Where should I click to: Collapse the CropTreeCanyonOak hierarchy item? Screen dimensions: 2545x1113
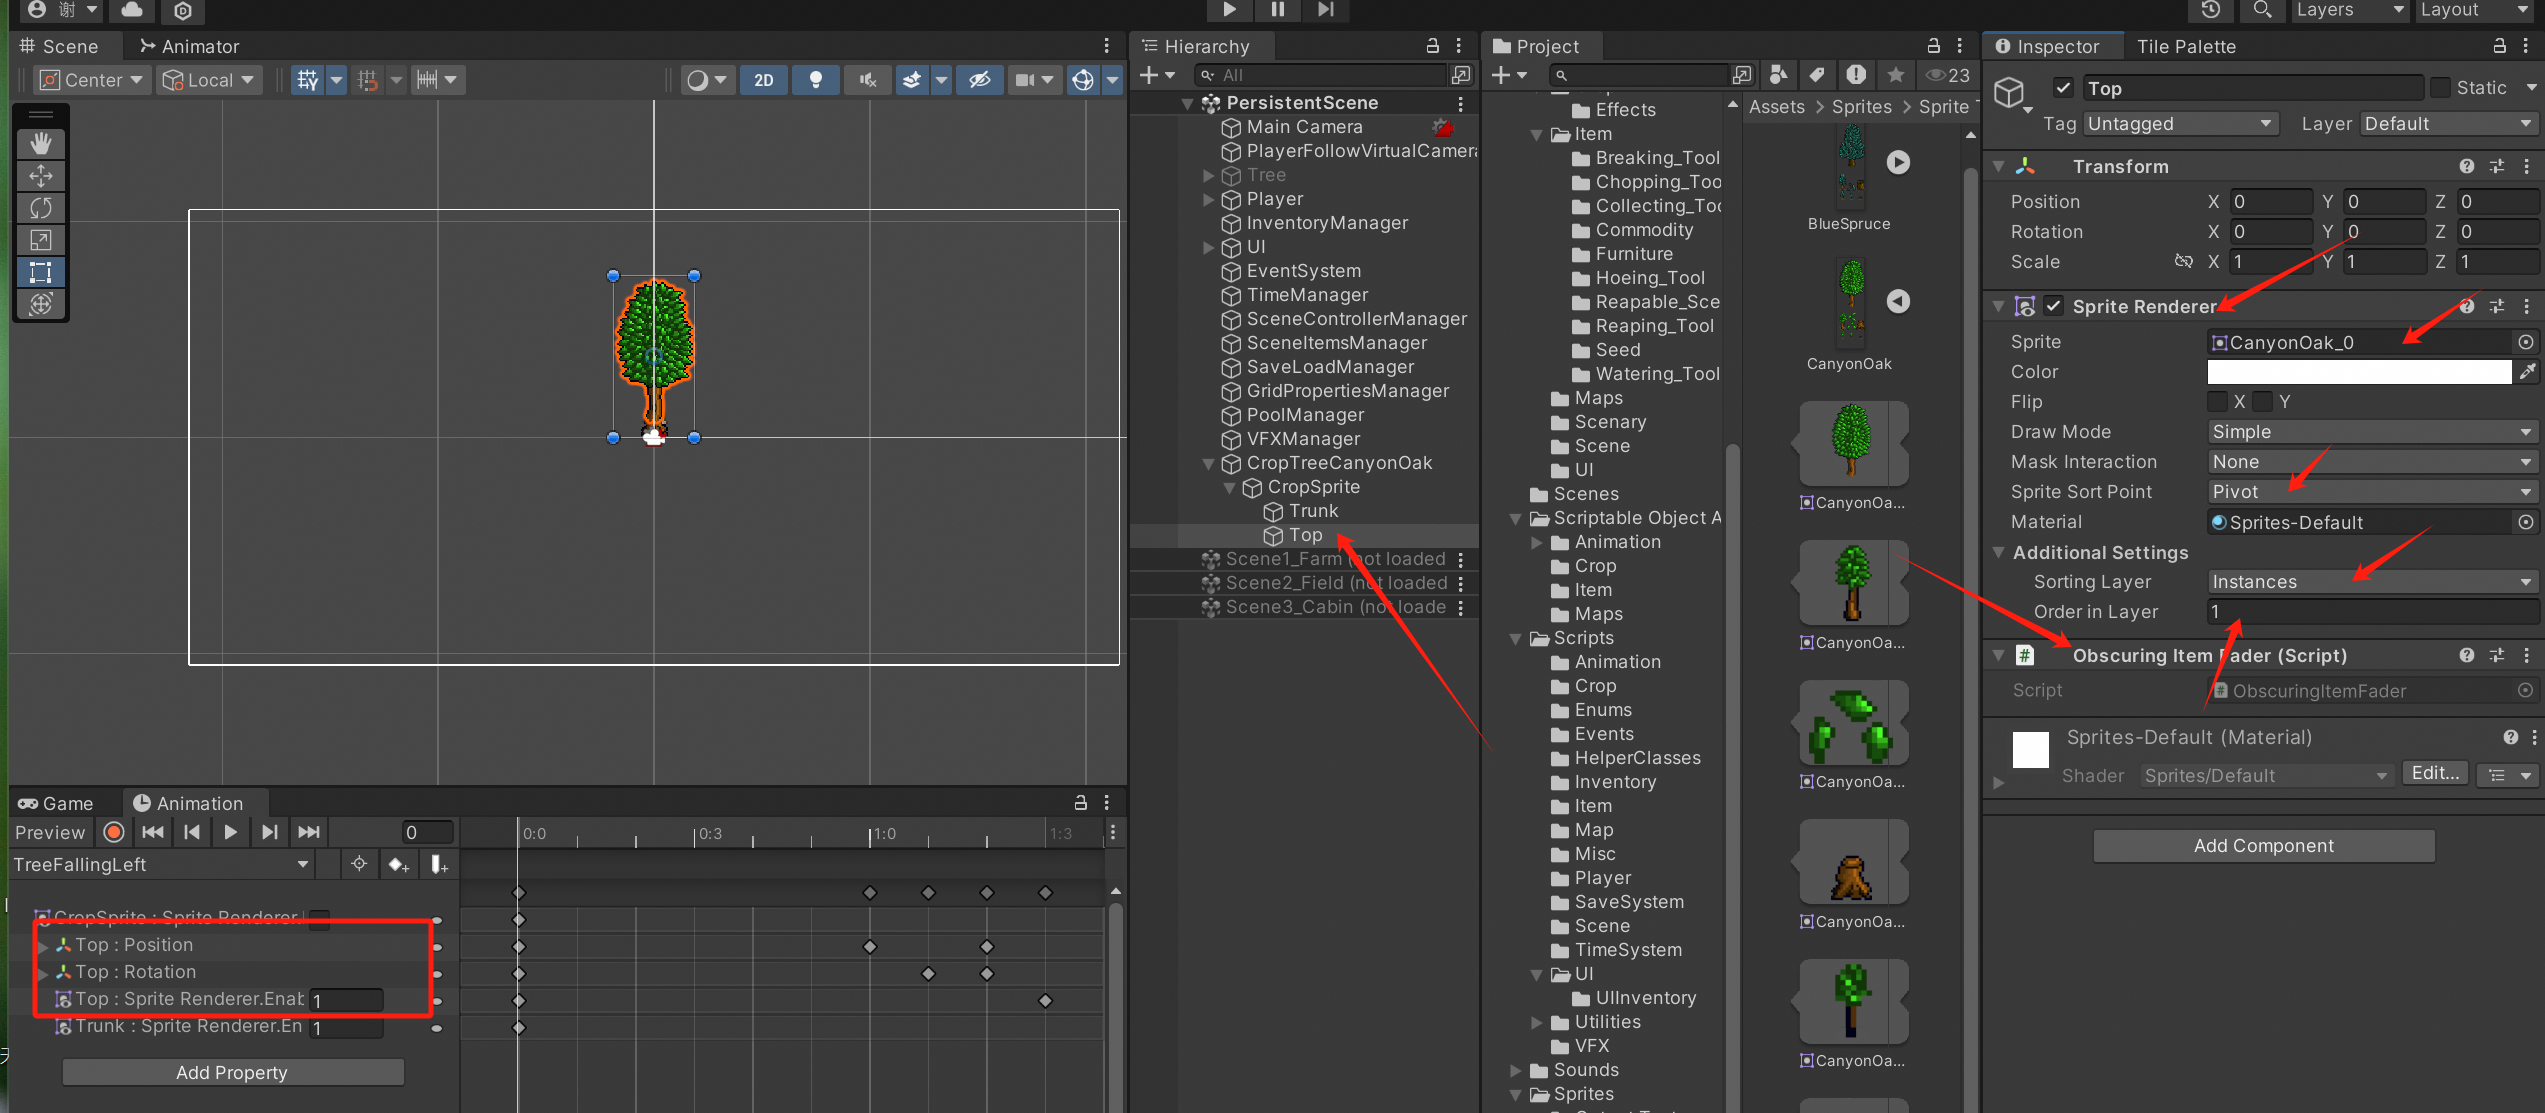(x=1208, y=463)
